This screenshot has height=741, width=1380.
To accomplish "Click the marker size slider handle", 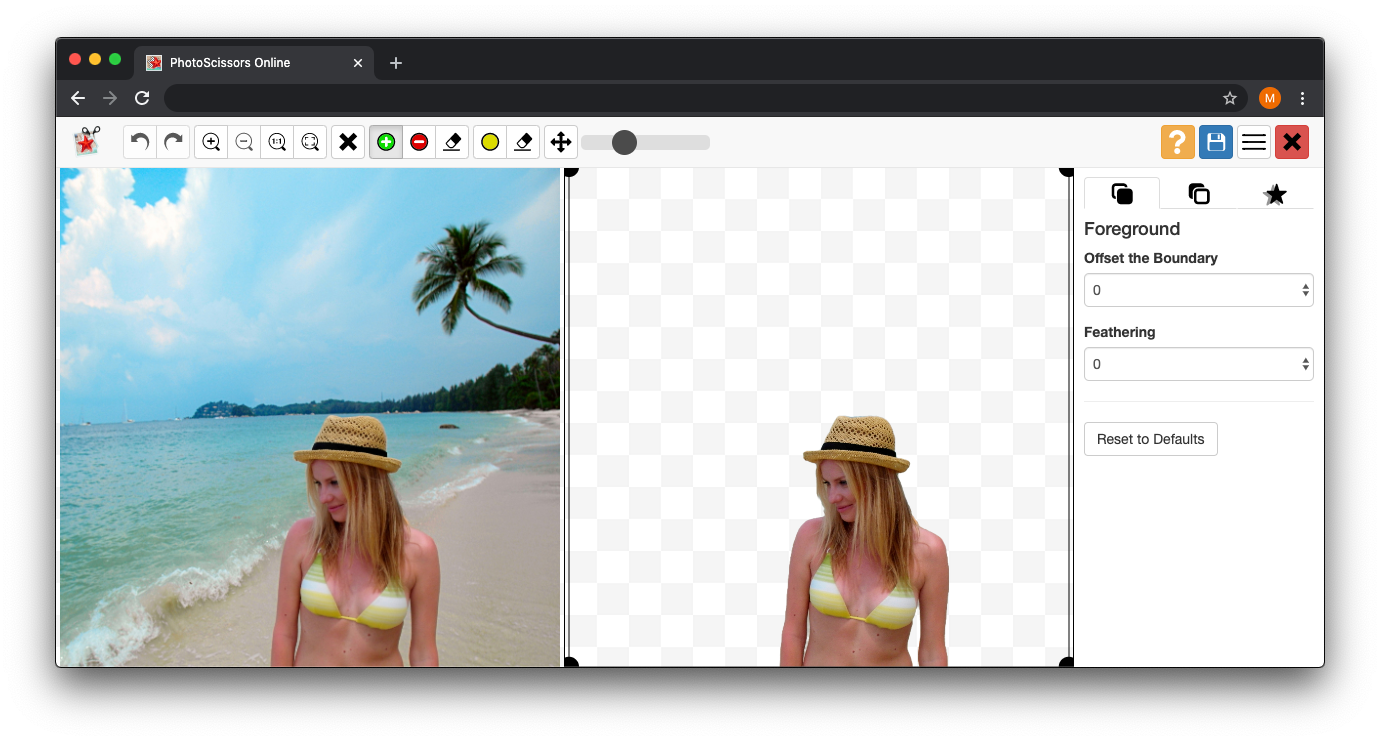I will pyautogui.click(x=624, y=142).
